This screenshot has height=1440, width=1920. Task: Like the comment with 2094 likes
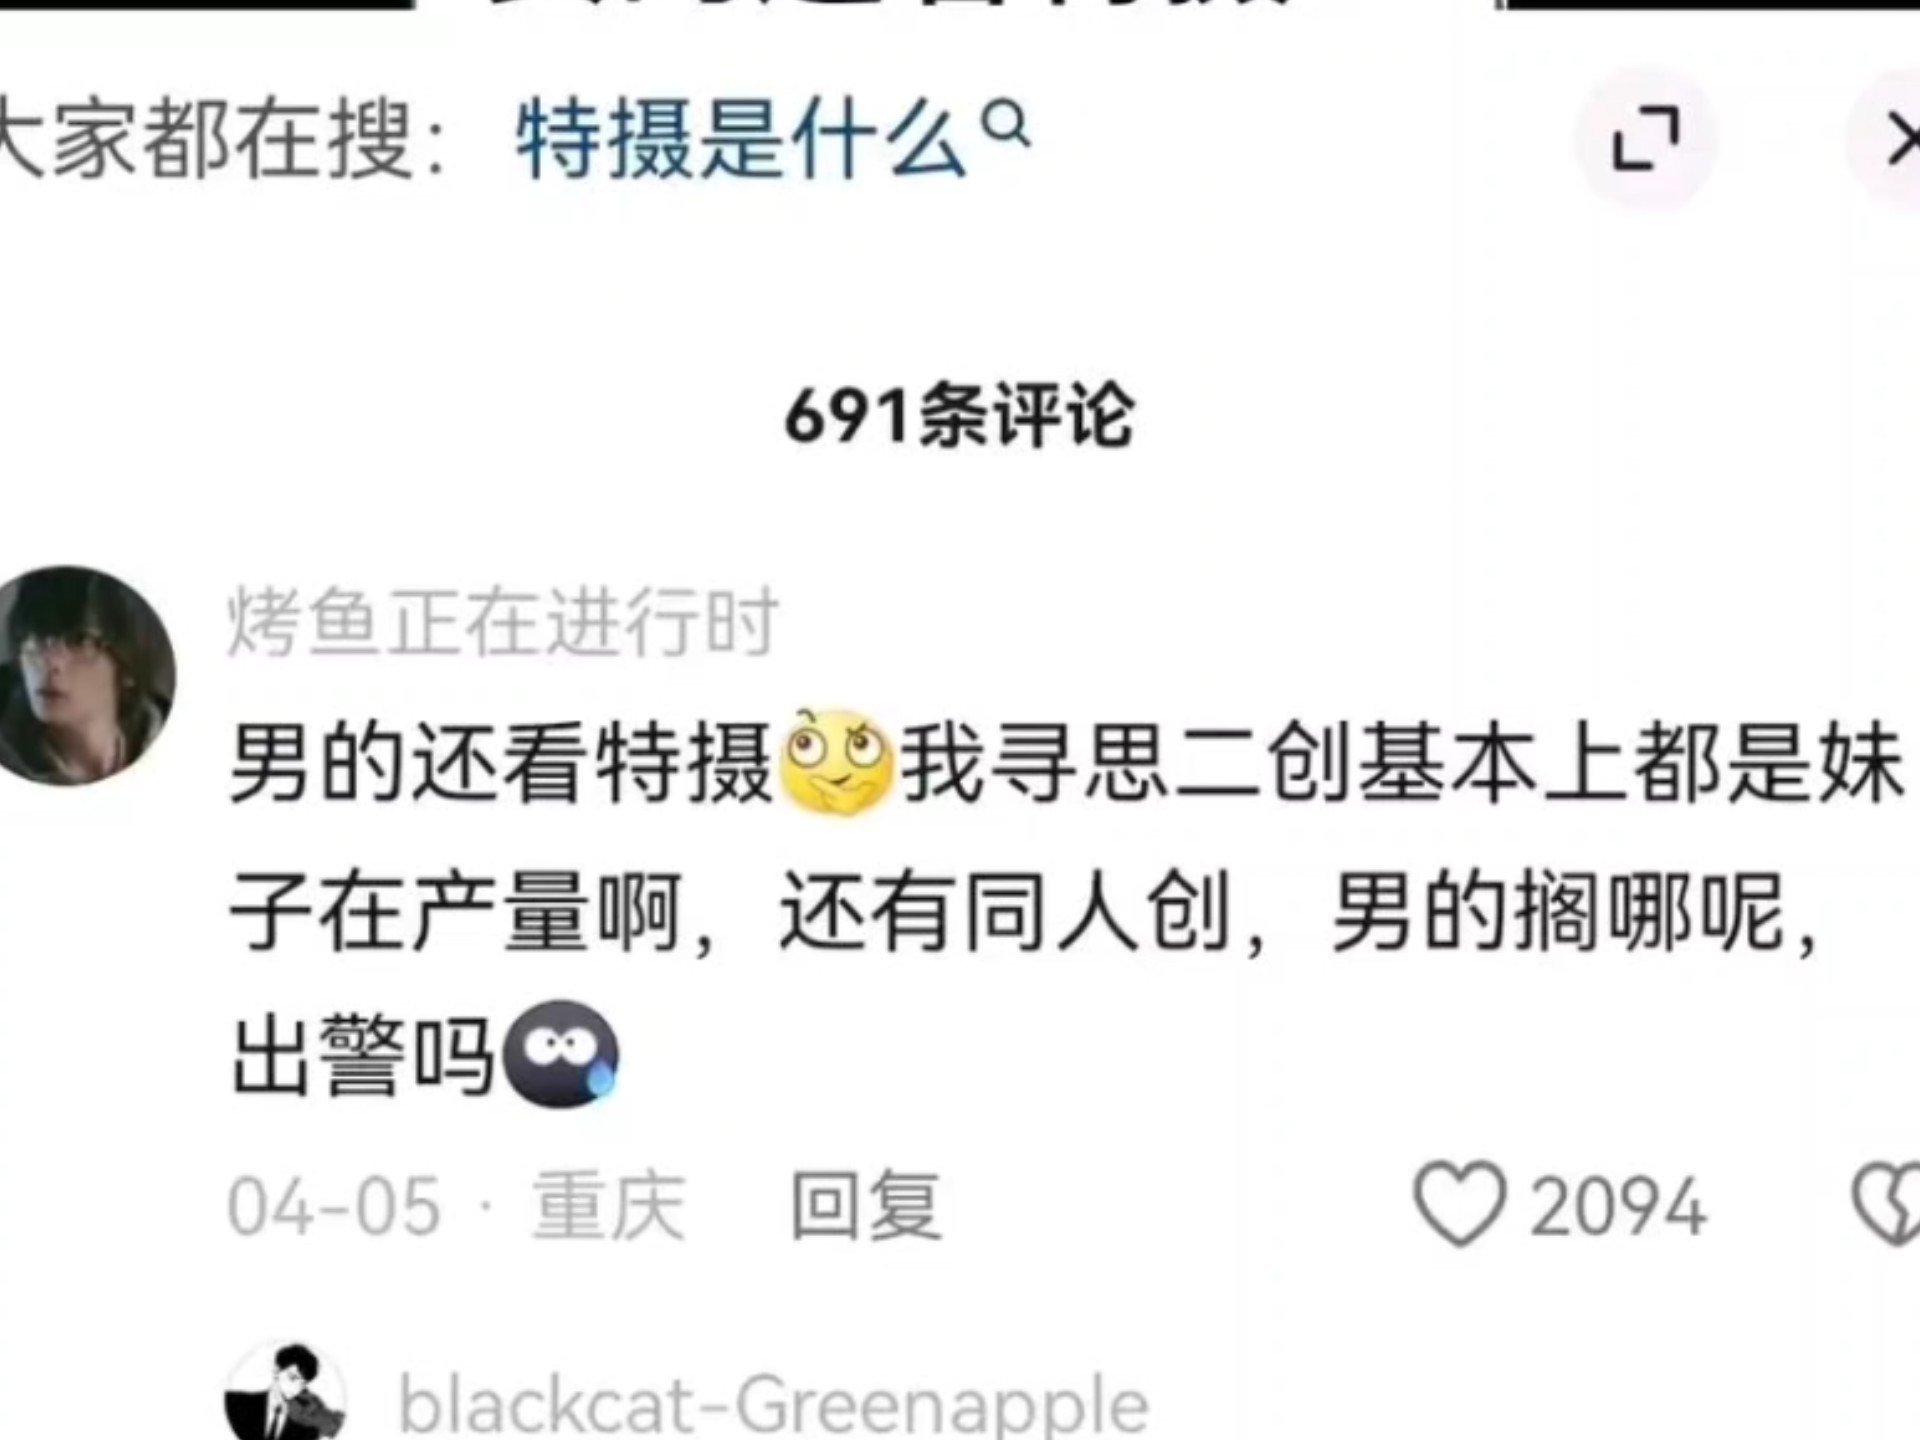[1459, 1204]
